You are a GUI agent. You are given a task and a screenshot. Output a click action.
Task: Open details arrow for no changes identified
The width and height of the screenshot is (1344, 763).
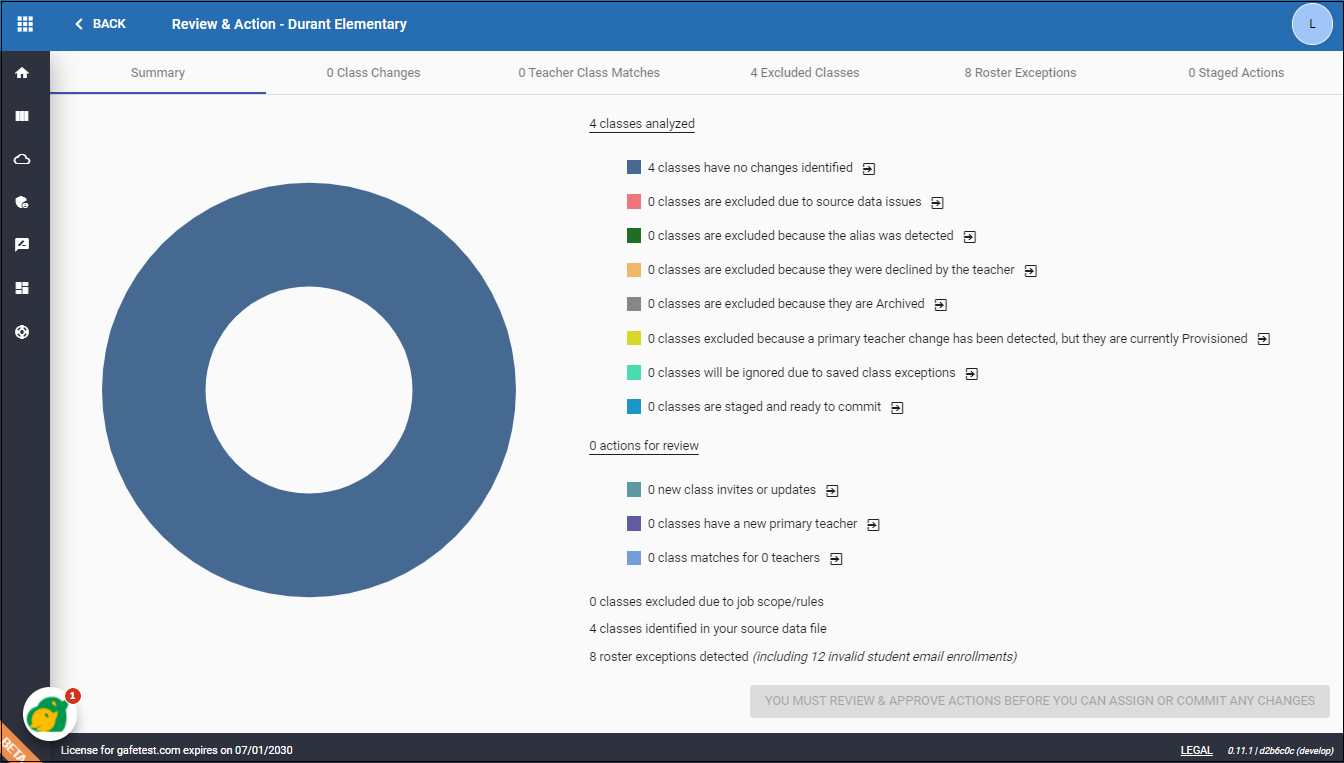coord(869,169)
